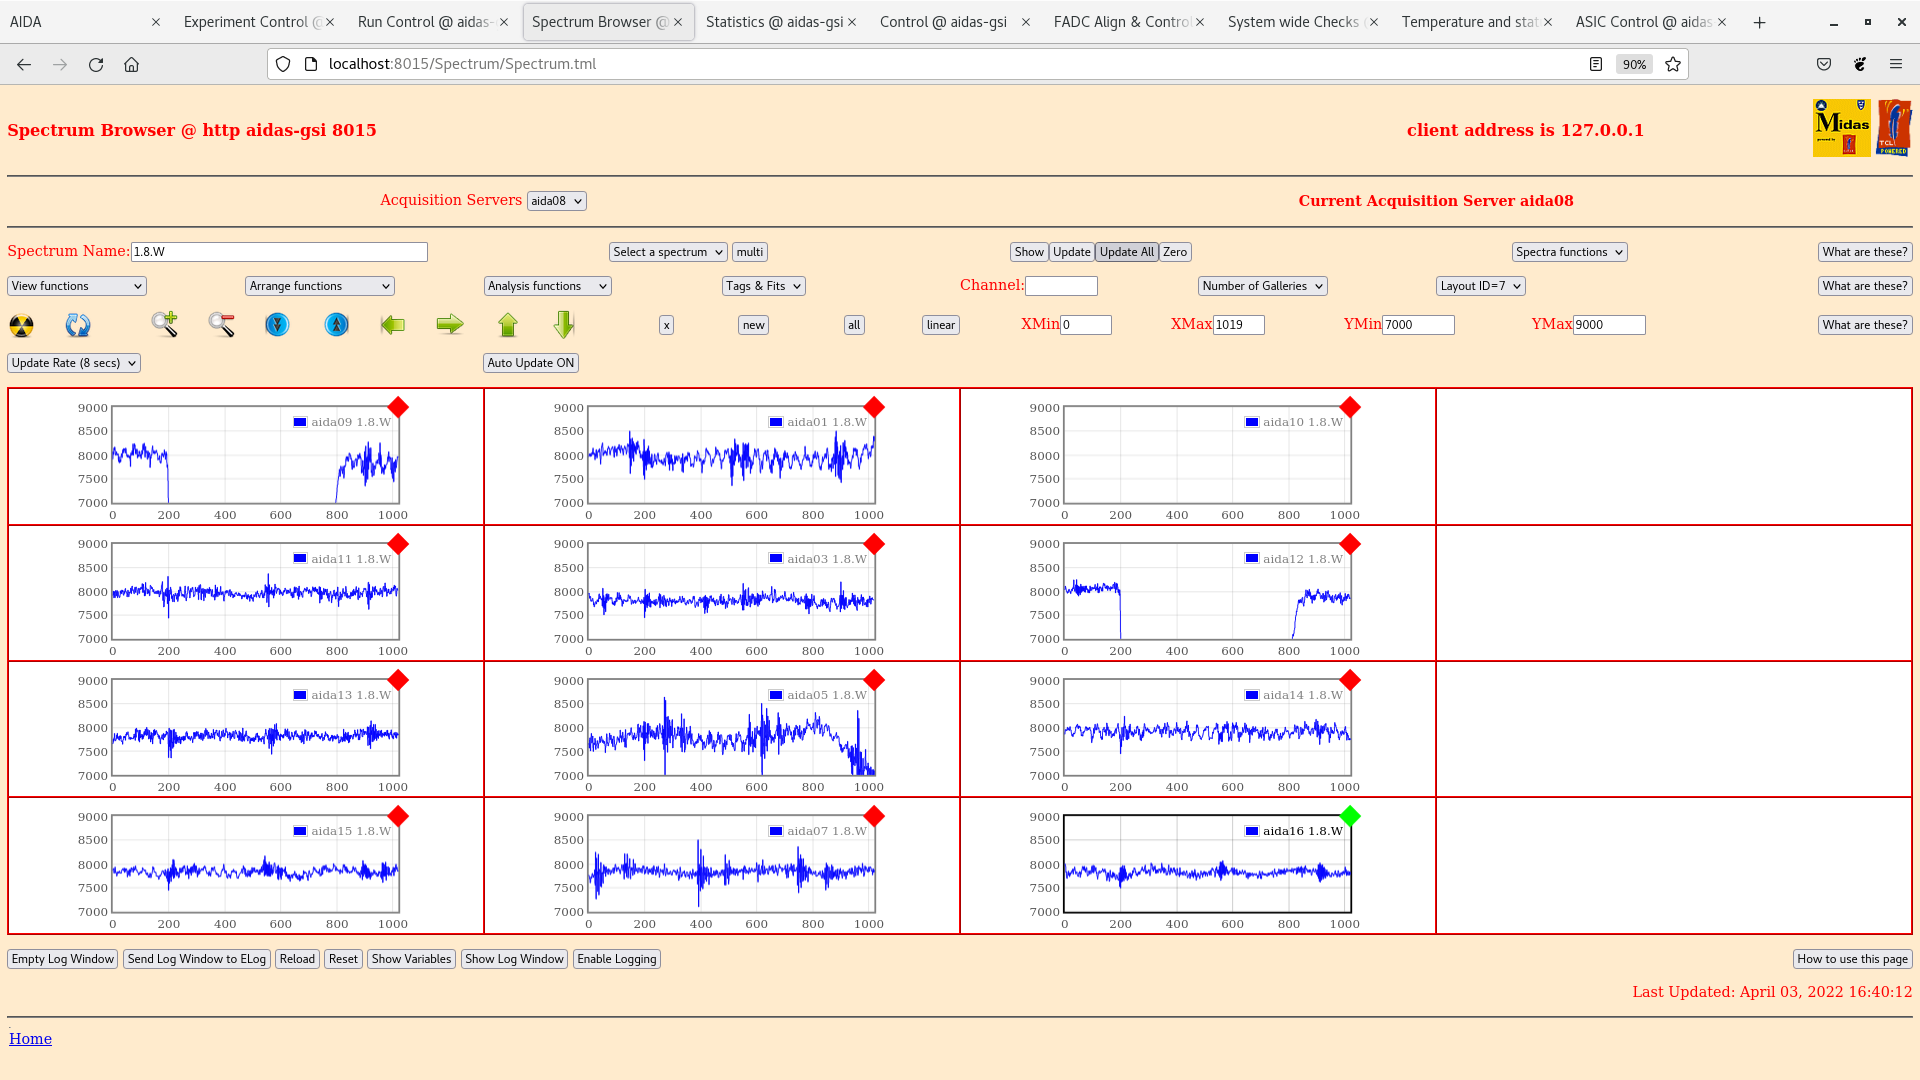Click the blue refresh arrows icon
The image size is (1920, 1080).
click(x=78, y=325)
